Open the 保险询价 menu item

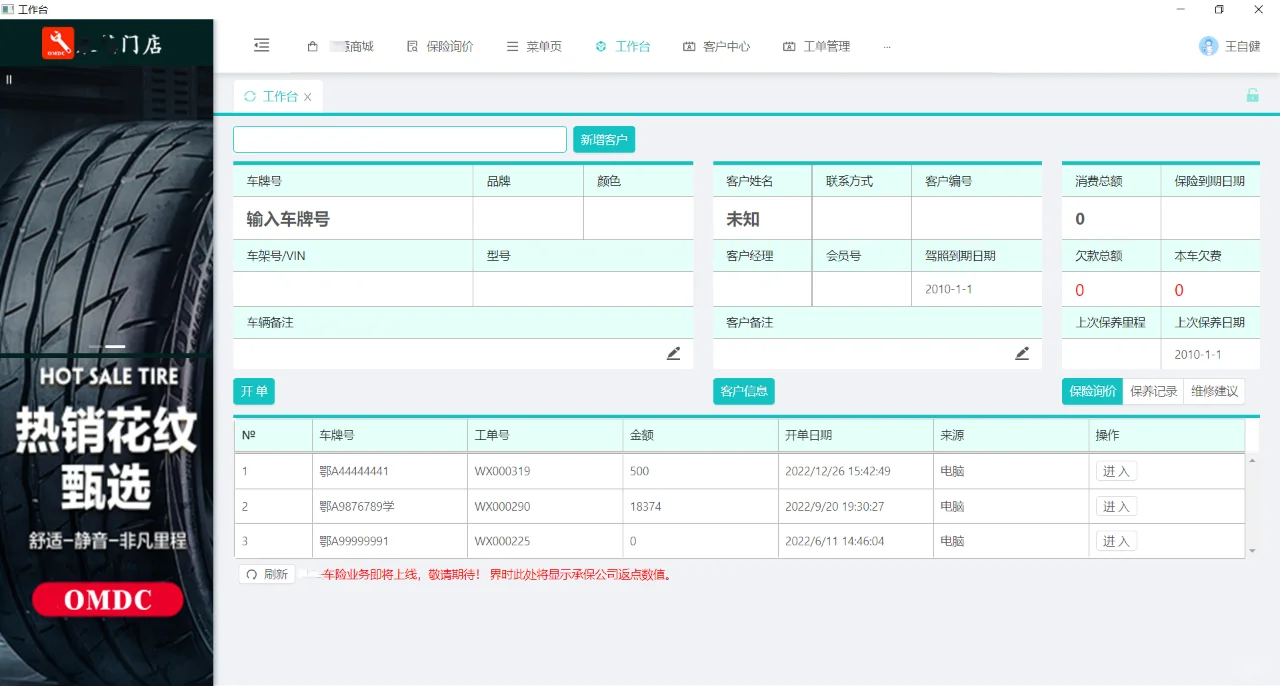click(440, 46)
